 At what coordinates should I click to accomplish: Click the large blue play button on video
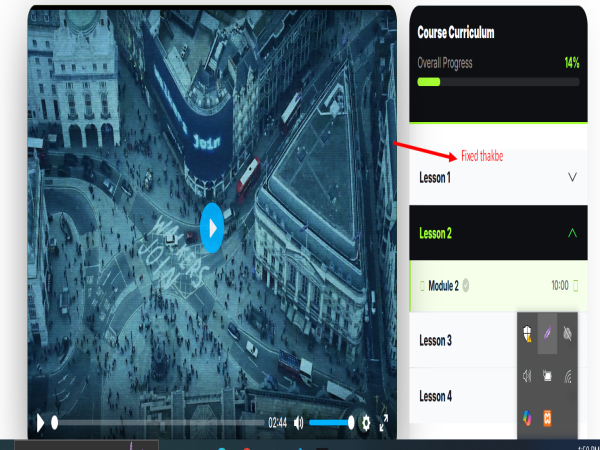(x=212, y=228)
